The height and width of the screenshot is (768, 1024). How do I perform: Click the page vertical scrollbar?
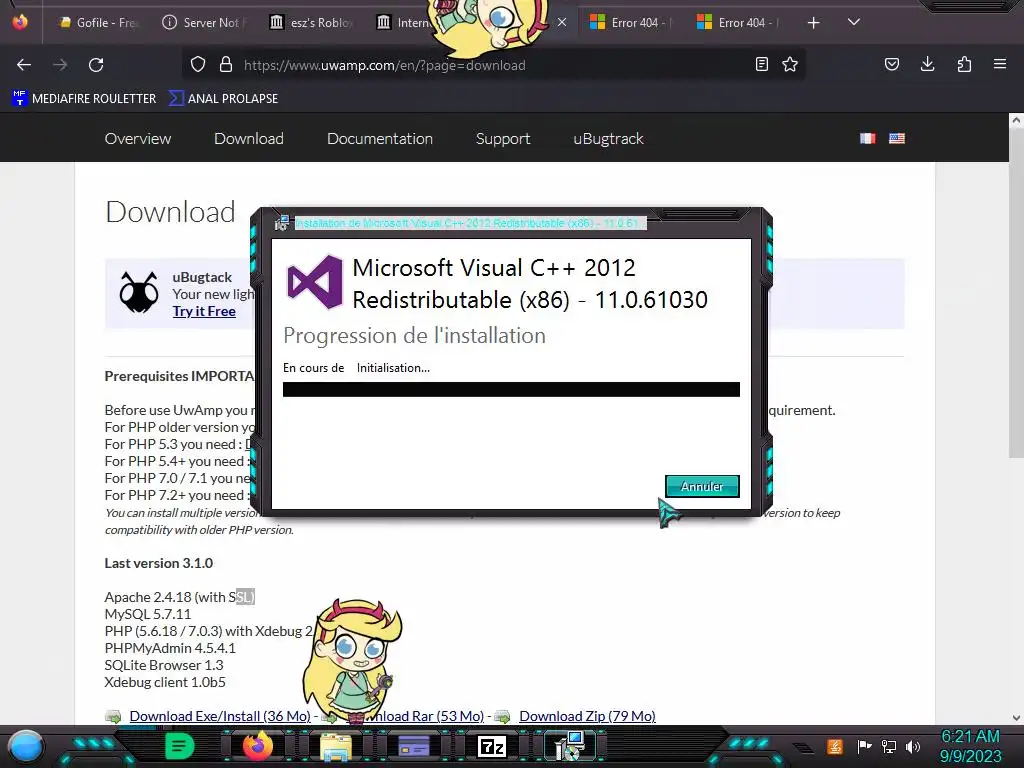point(1016,293)
